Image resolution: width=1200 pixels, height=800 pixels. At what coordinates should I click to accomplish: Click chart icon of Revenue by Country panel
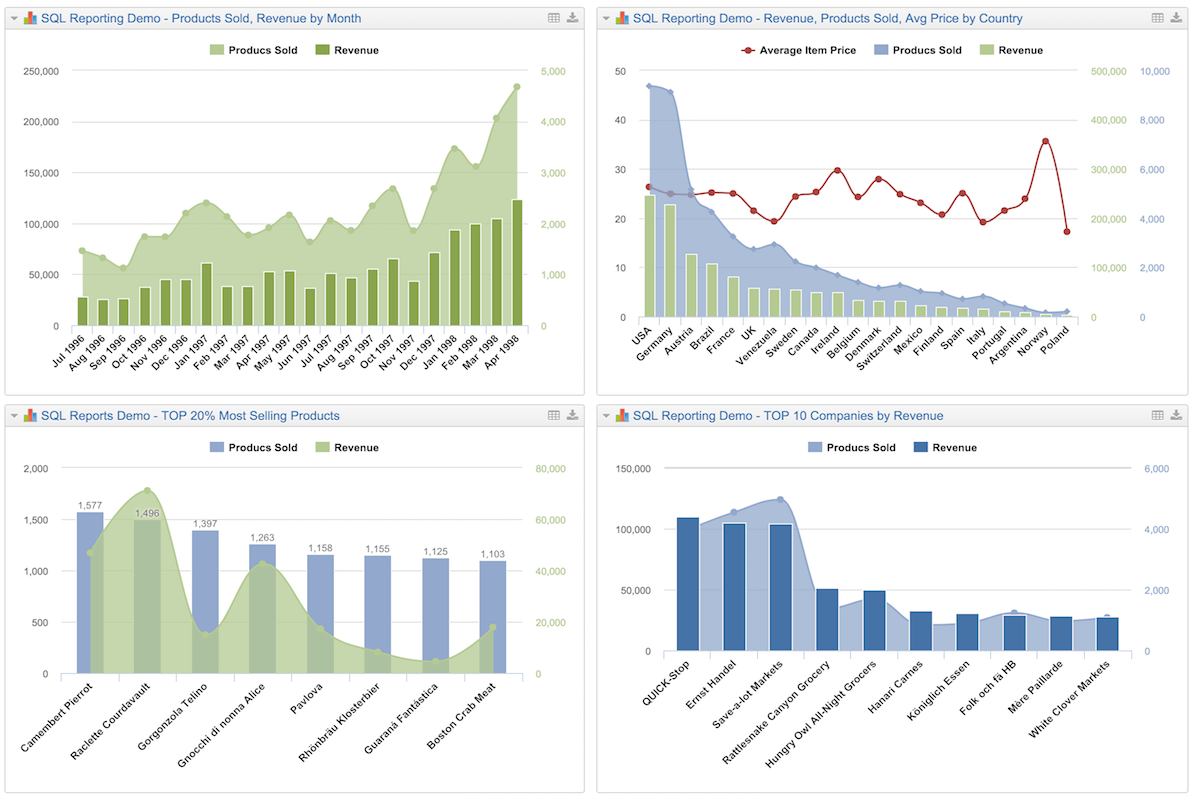pos(622,18)
